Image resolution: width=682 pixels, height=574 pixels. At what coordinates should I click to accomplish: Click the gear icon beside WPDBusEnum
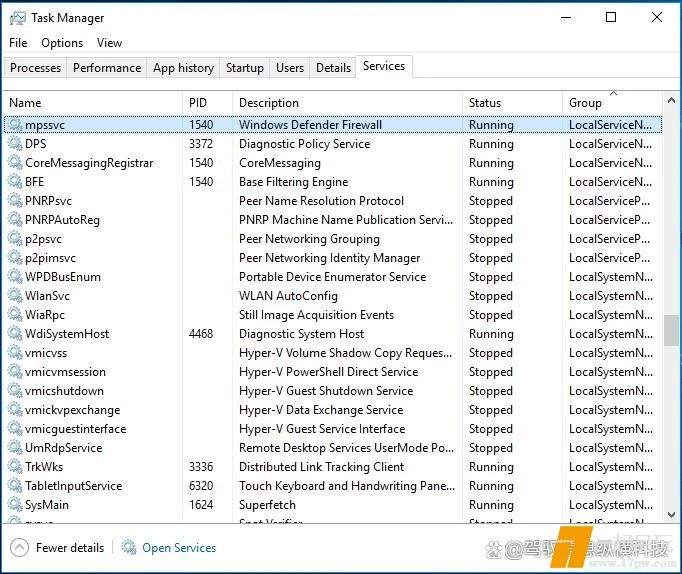pyautogui.click(x=15, y=277)
